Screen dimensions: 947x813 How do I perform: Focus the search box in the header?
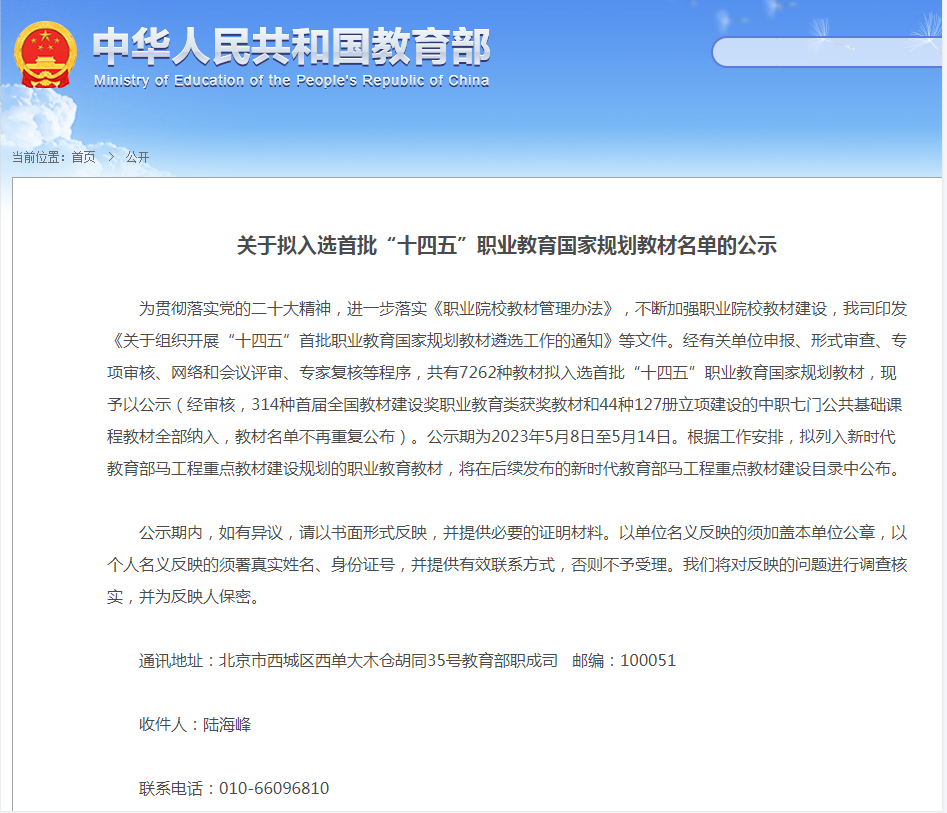(826, 52)
